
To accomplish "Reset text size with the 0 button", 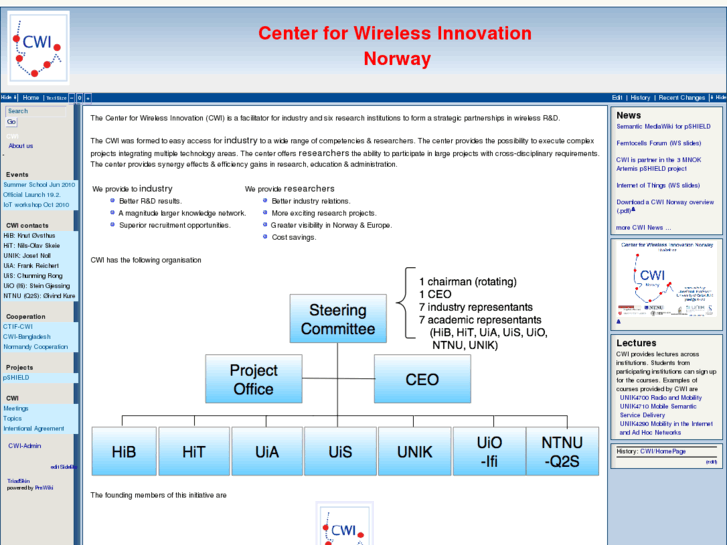I will 79,98.
